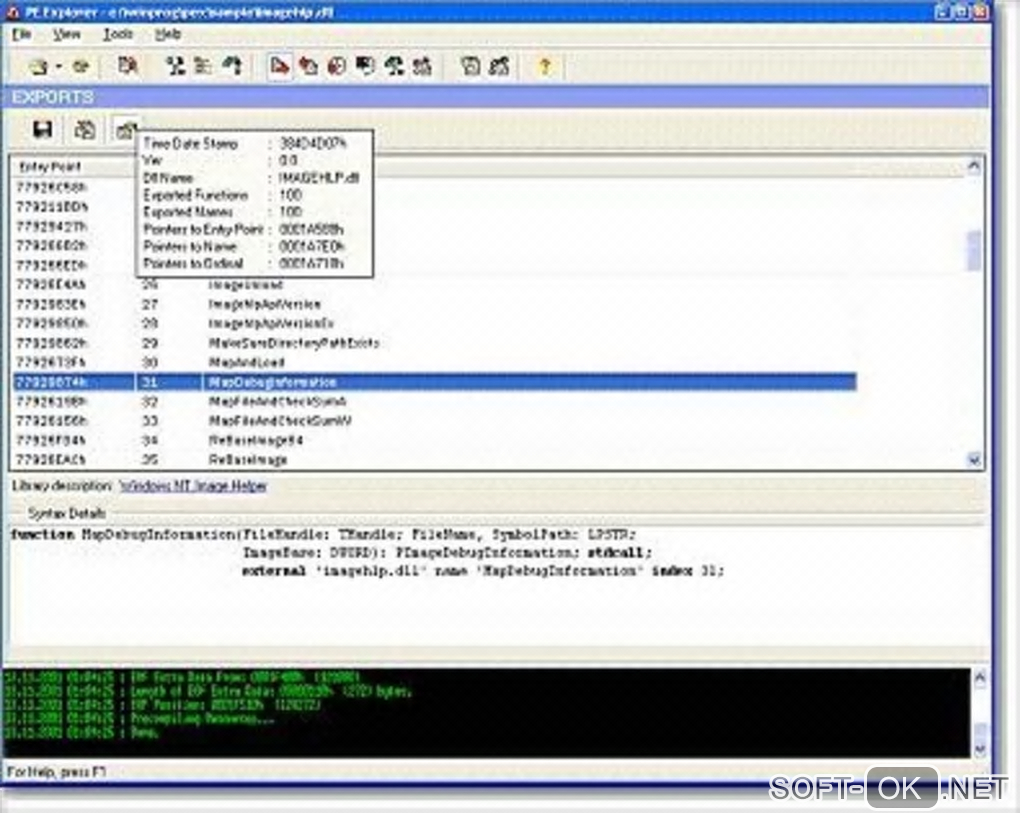1020x813 pixels.
Task: Open the Data Directories view icon
Action: [x=175, y=66]
